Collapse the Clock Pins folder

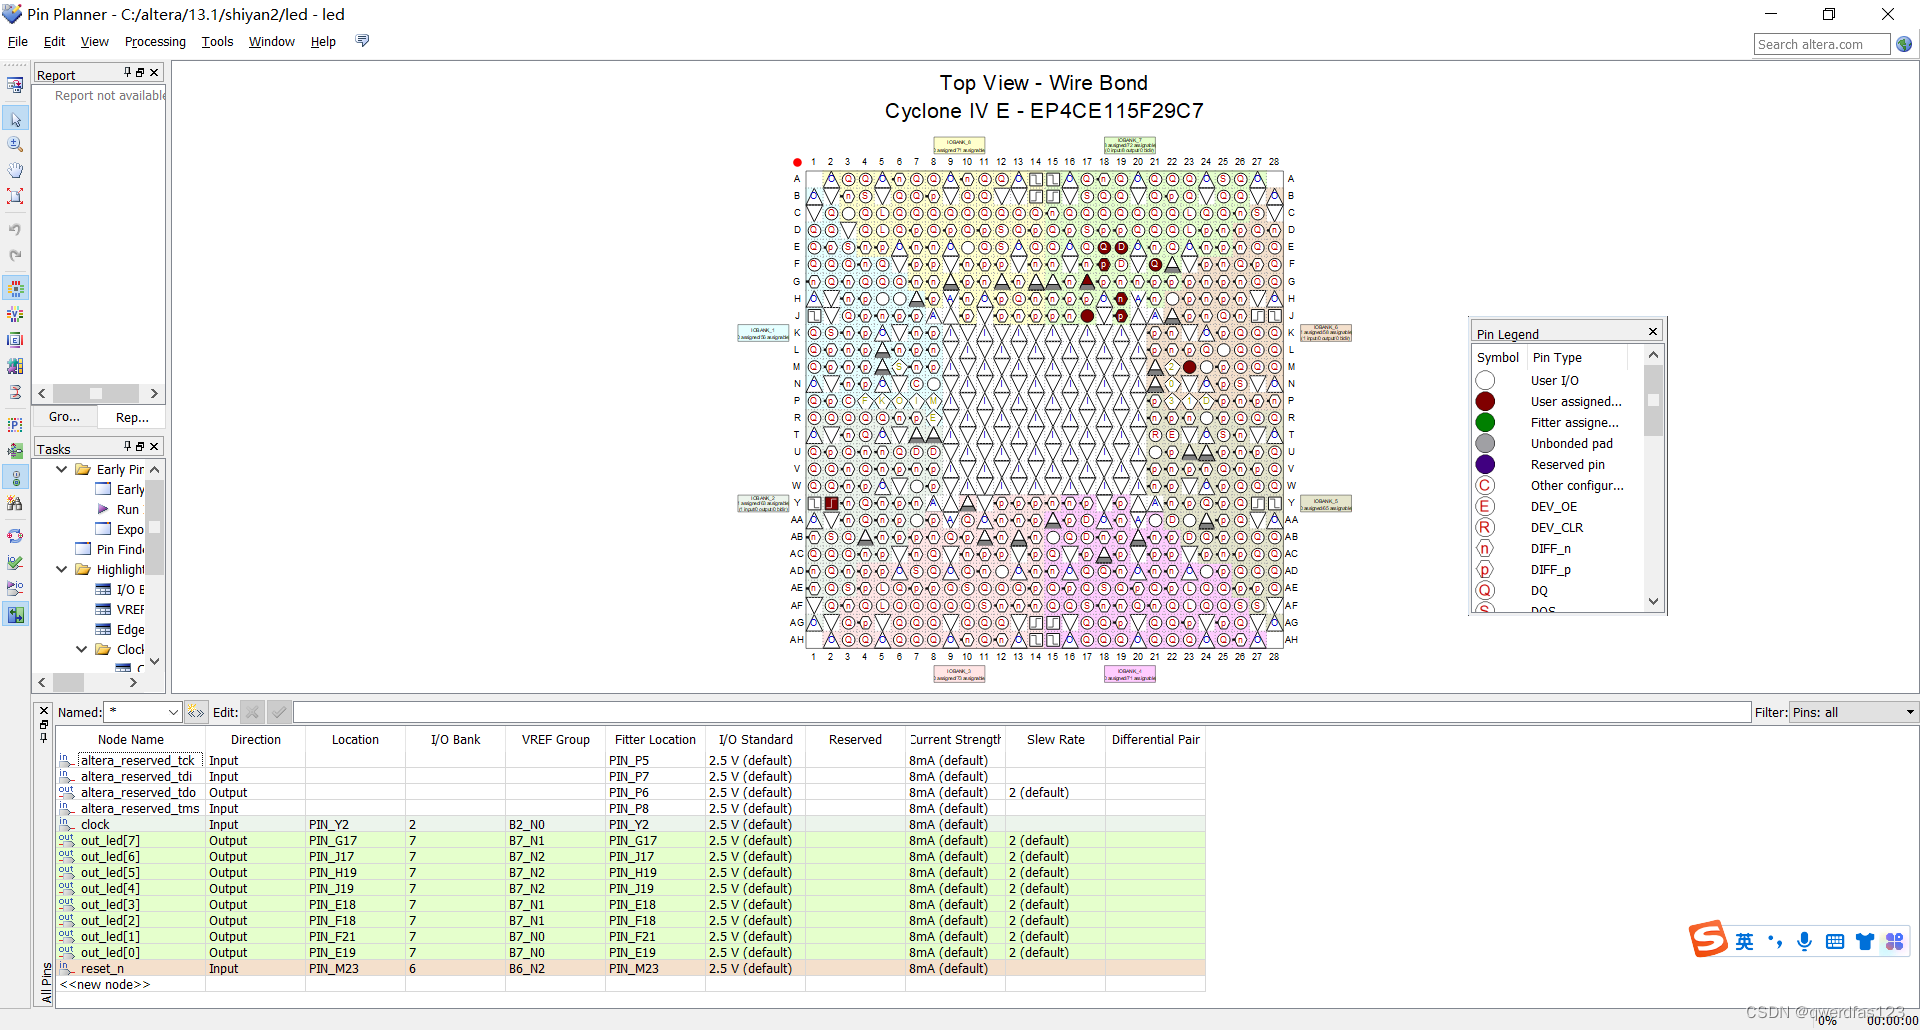(x=82, y=649)
